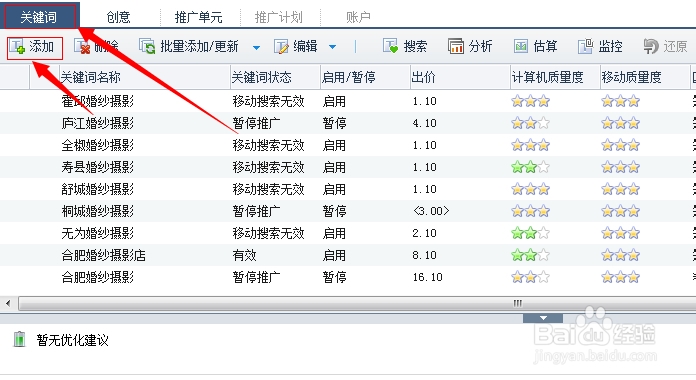The width and height of the screenshot is (696, 380).
Task: Click the battery optimization icon
Action: click(x=19, y=340)
